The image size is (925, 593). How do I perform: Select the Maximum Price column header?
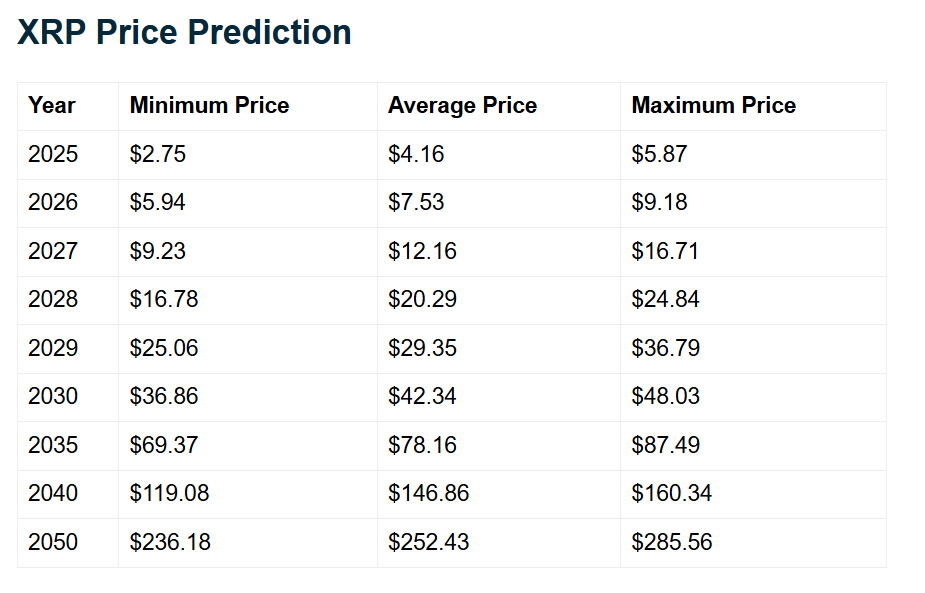(713, 106)
